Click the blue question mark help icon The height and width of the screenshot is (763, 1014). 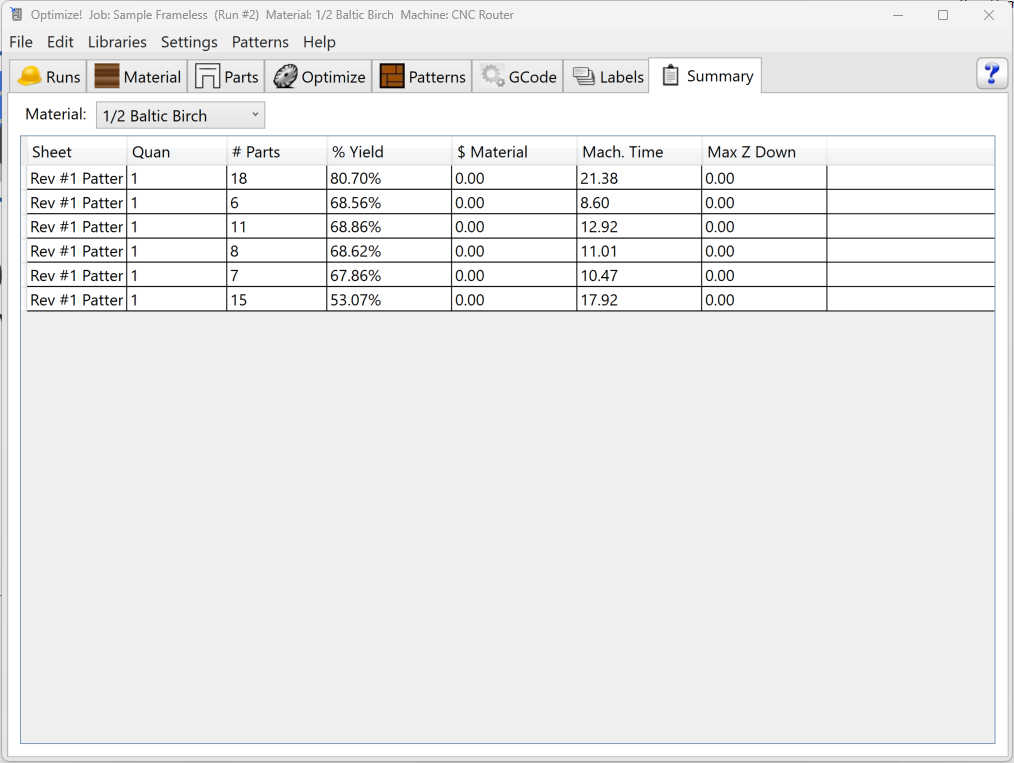coord(991,74)
